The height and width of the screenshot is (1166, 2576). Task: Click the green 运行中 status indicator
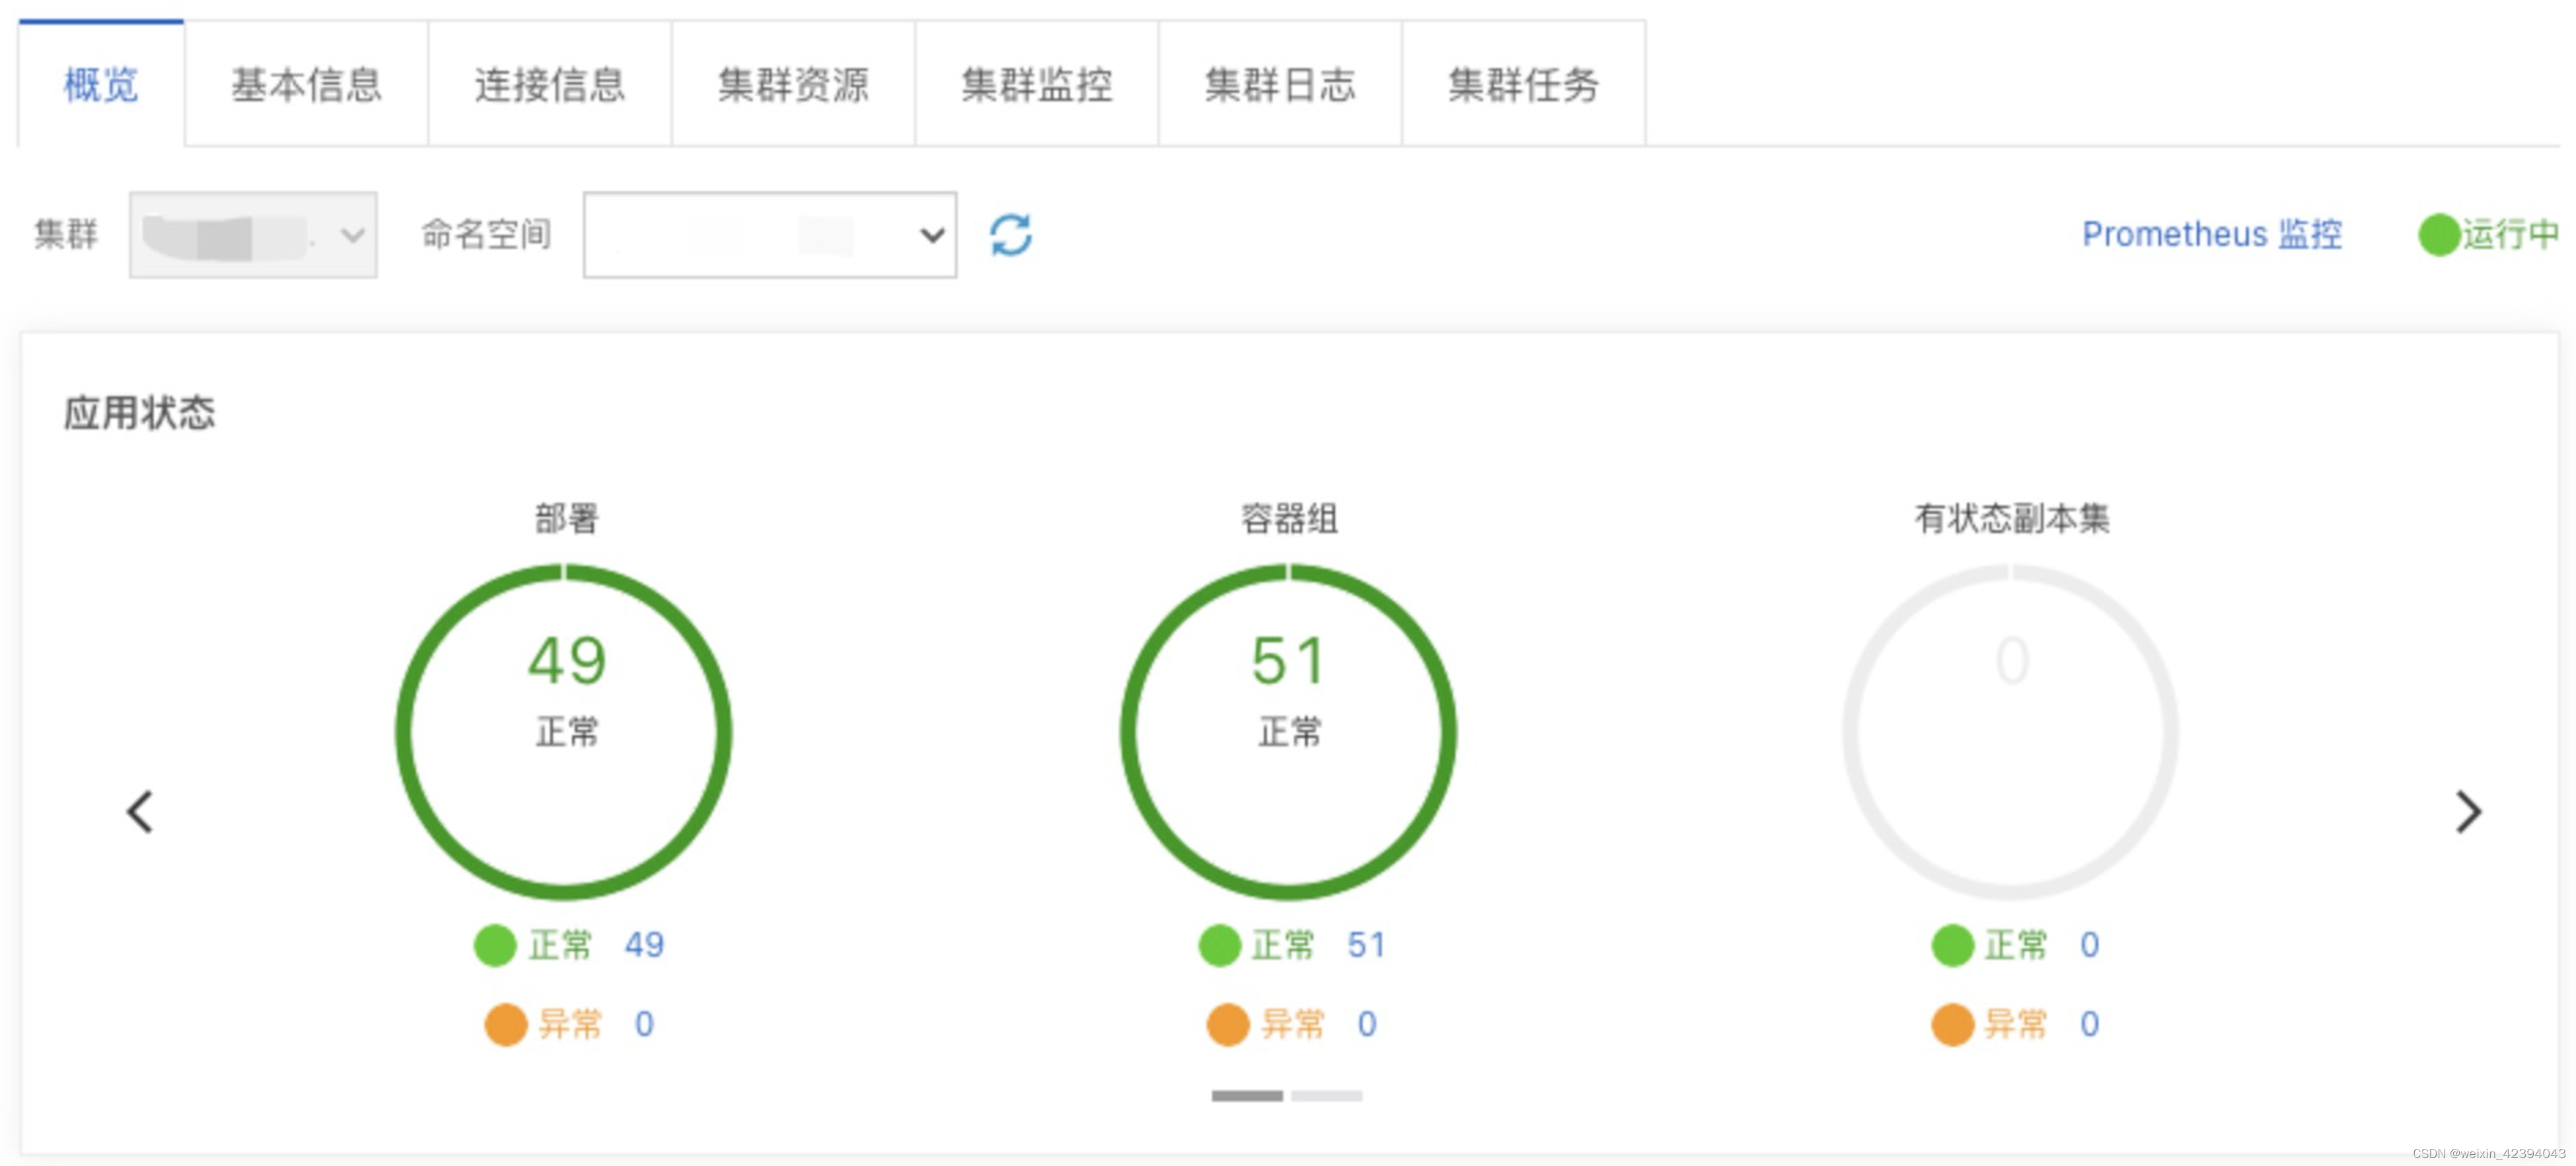click(2487, 235)
